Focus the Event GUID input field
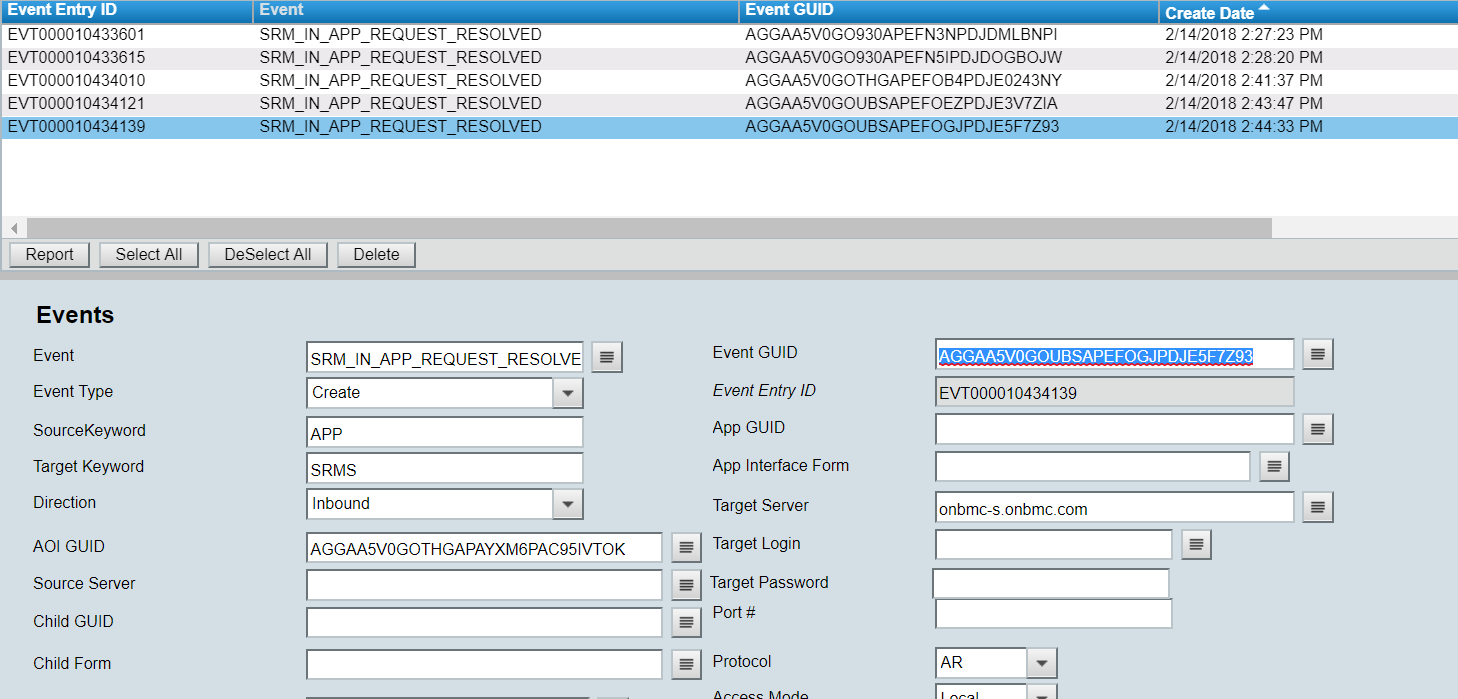 (1115, 354)
